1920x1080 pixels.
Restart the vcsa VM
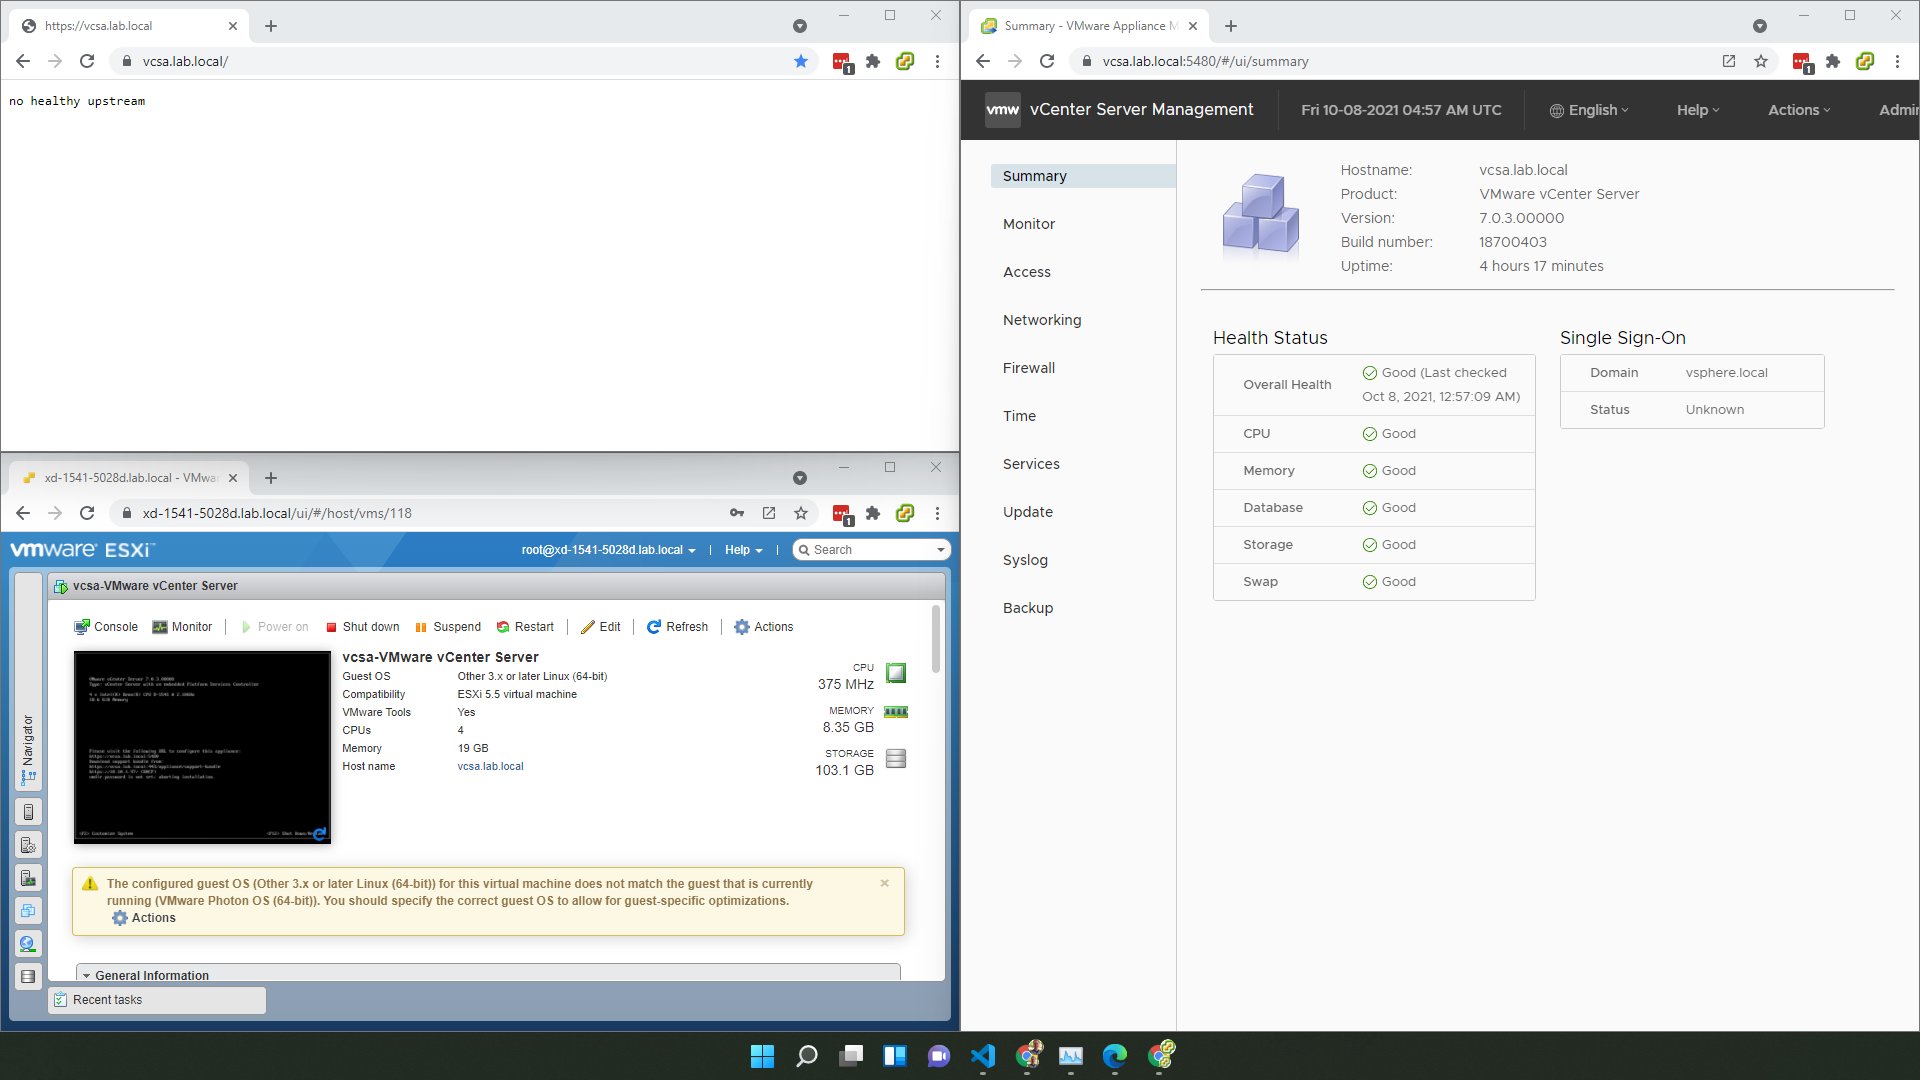(525, 627)
